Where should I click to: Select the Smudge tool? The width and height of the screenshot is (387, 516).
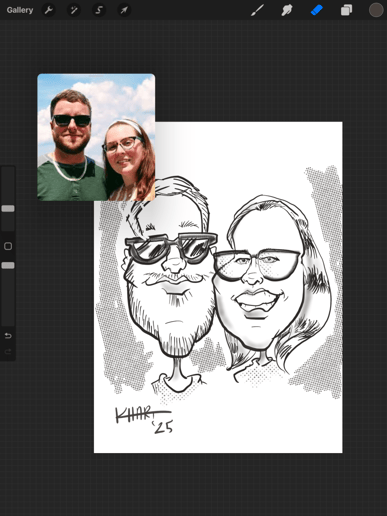point(287,10)
